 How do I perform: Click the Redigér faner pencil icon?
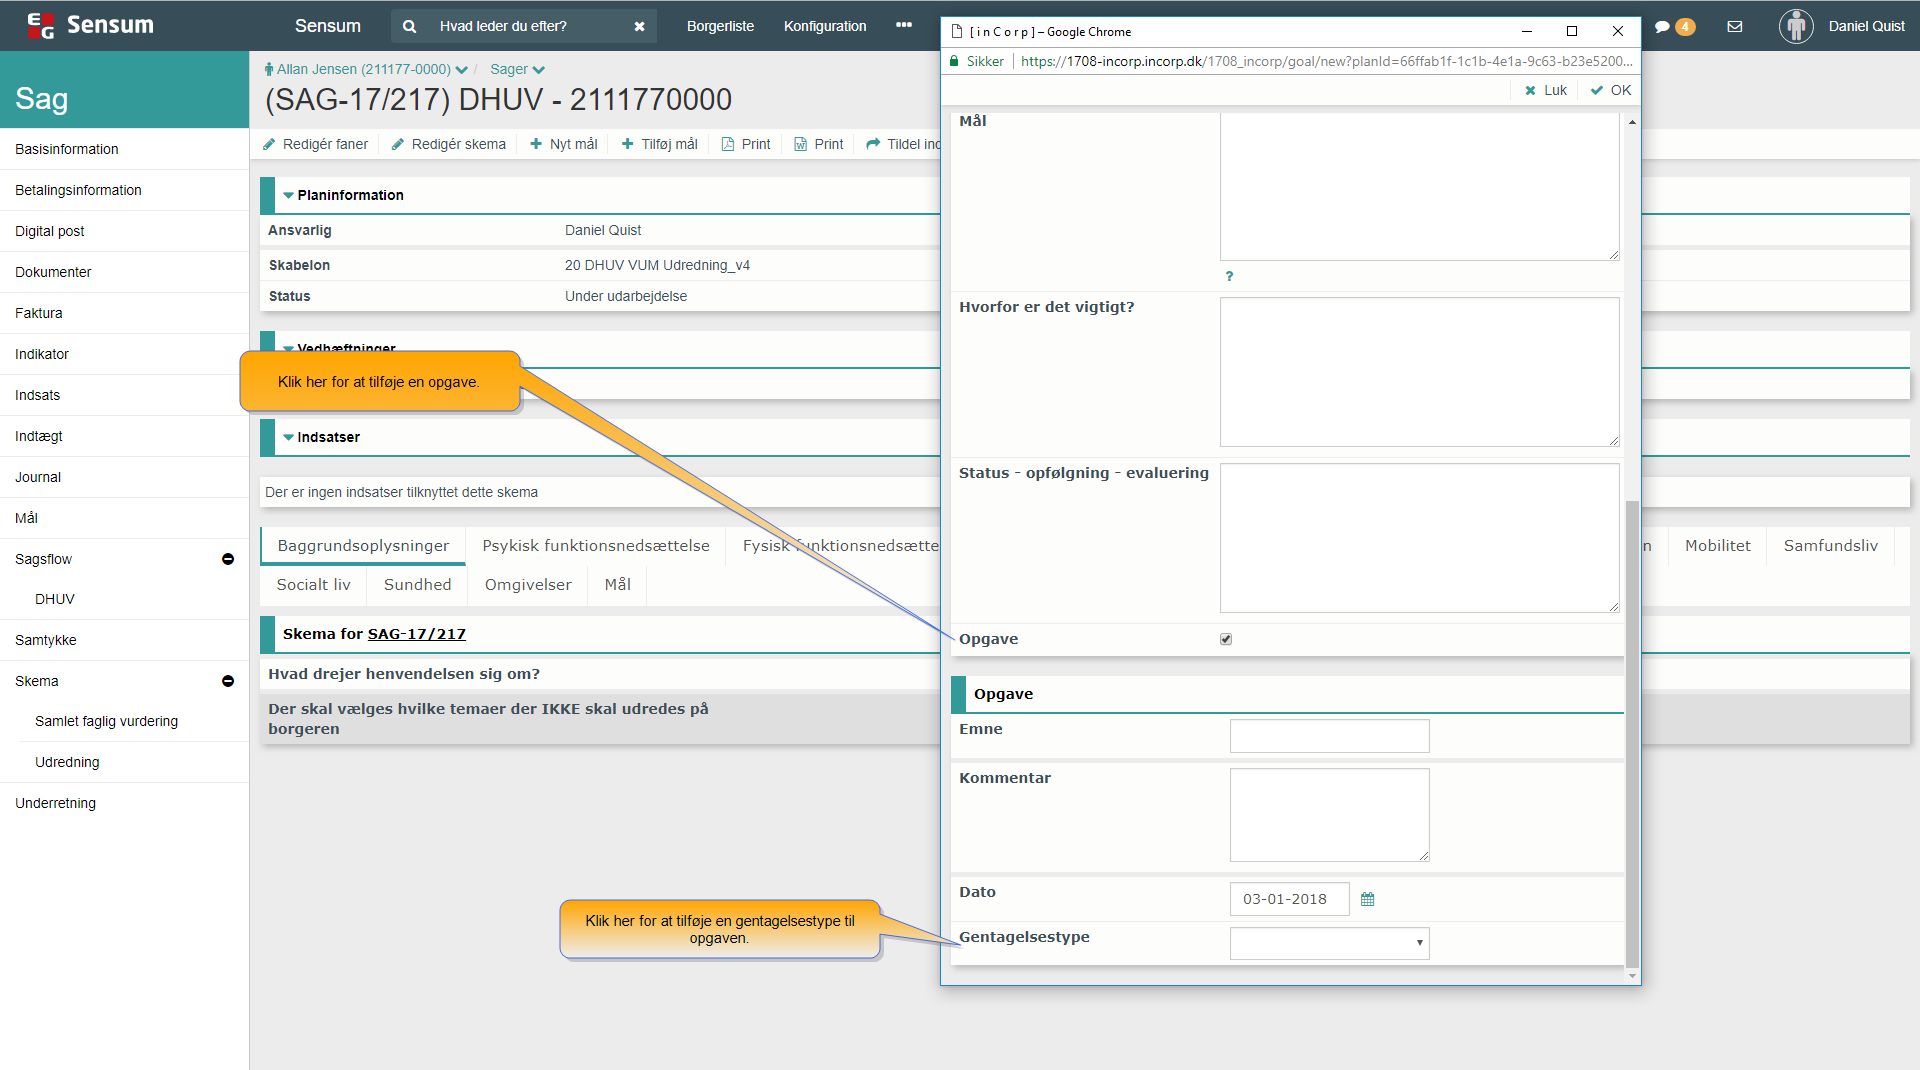pos(269,144)
